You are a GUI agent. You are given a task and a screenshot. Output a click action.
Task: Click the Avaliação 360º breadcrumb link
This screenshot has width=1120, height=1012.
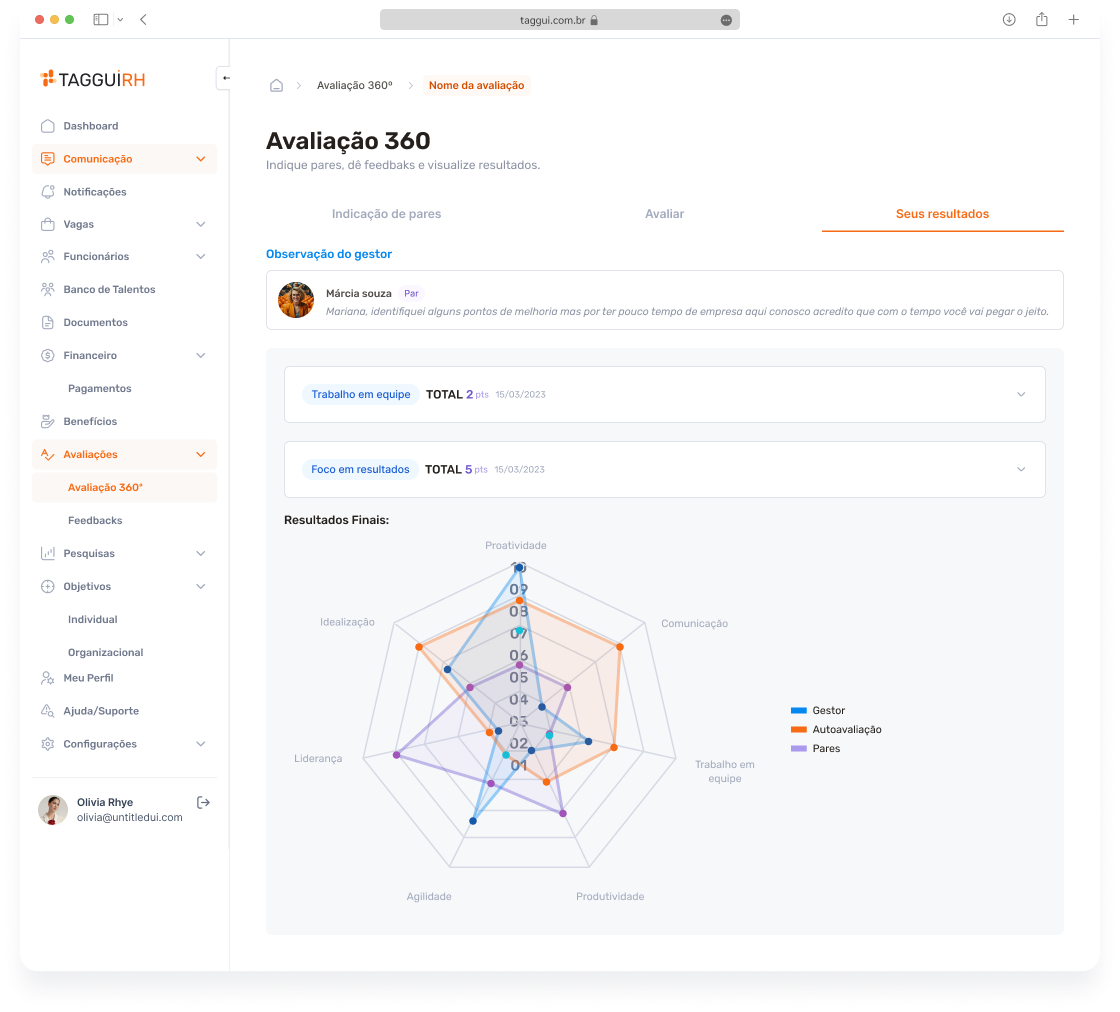pos(356,85)
